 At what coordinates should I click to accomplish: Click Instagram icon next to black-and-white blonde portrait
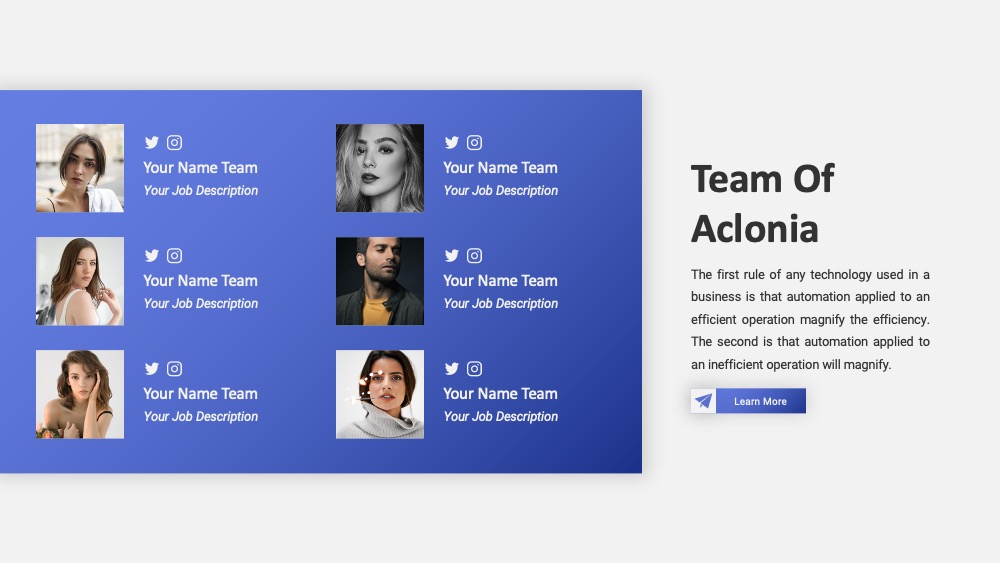[x=474, y=142]
